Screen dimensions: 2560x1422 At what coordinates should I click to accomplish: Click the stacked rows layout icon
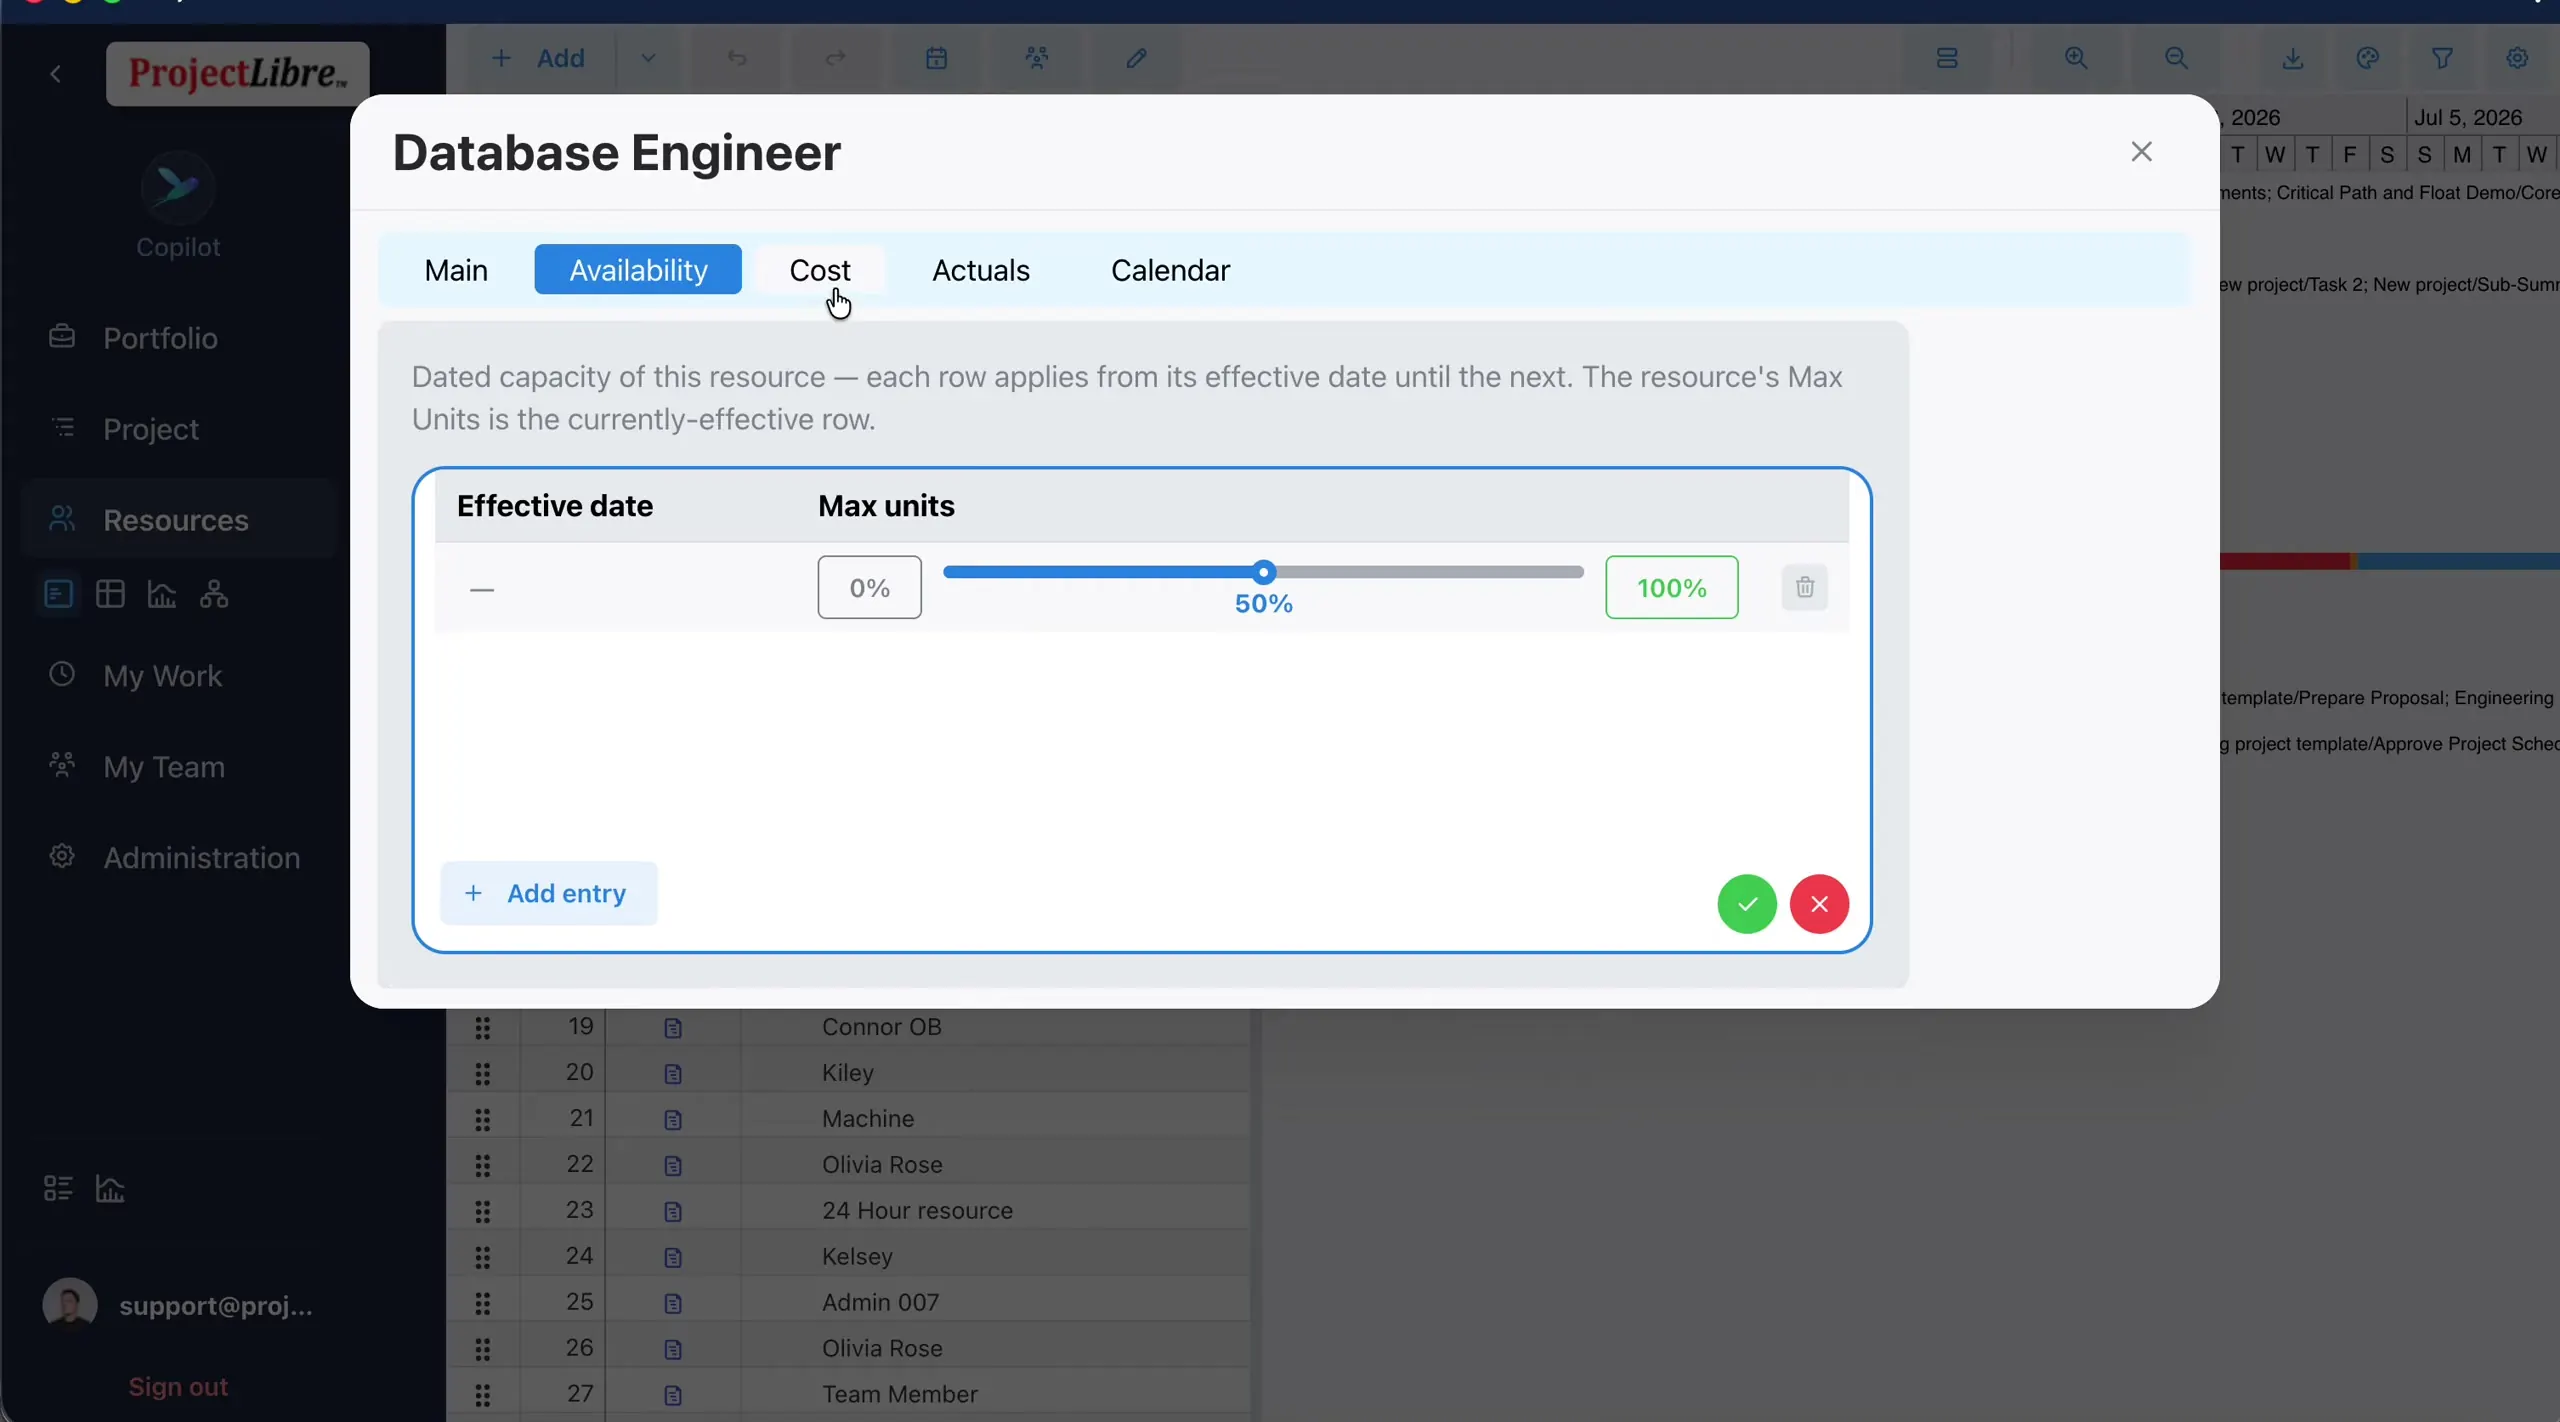[1947, 58]
